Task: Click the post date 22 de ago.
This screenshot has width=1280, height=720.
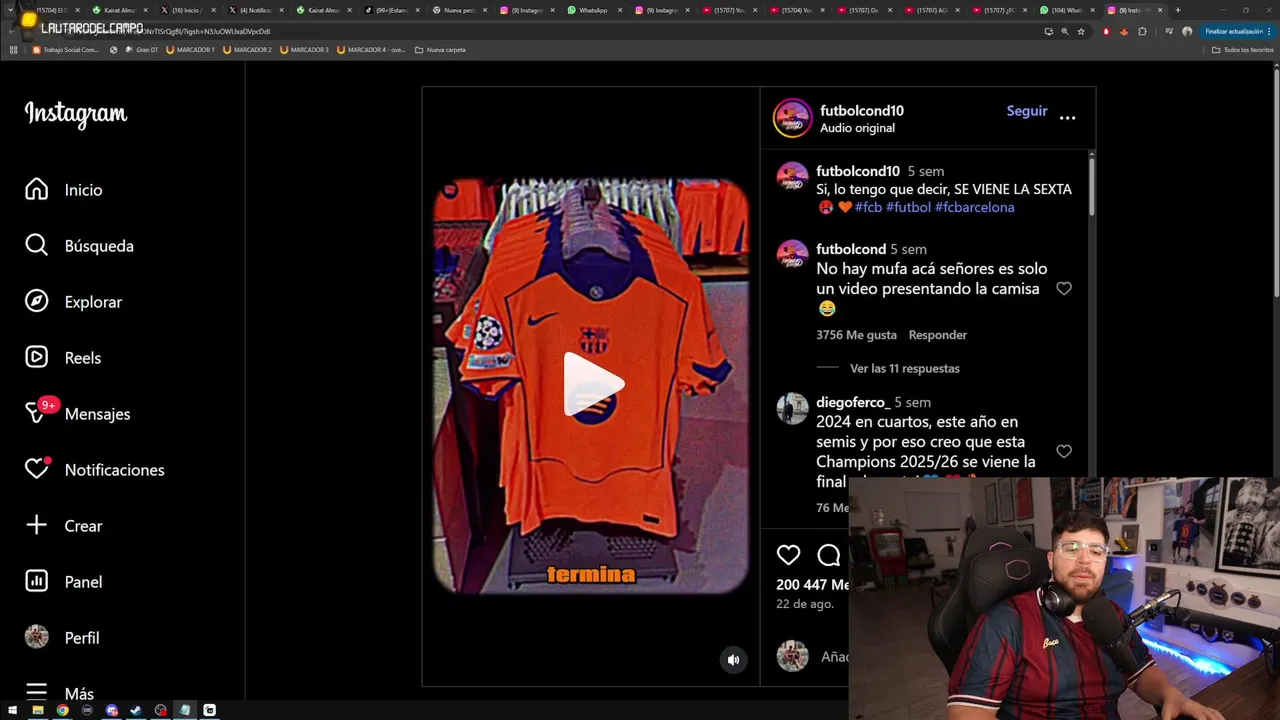Action: (x=804, y=604)
